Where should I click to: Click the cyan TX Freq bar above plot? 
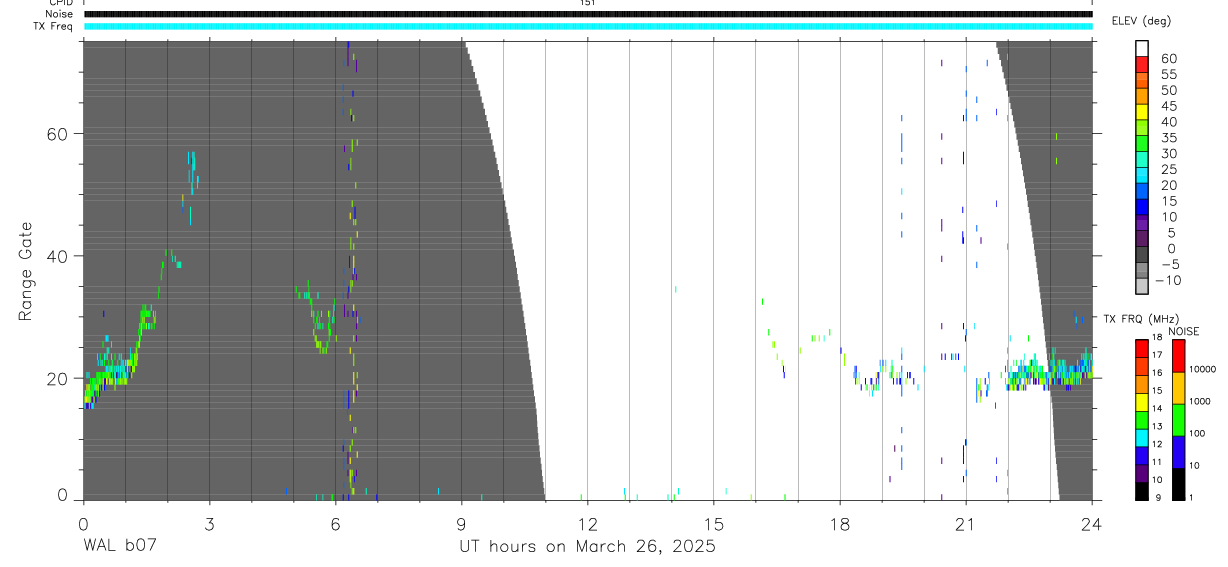(x=588, y=26)
